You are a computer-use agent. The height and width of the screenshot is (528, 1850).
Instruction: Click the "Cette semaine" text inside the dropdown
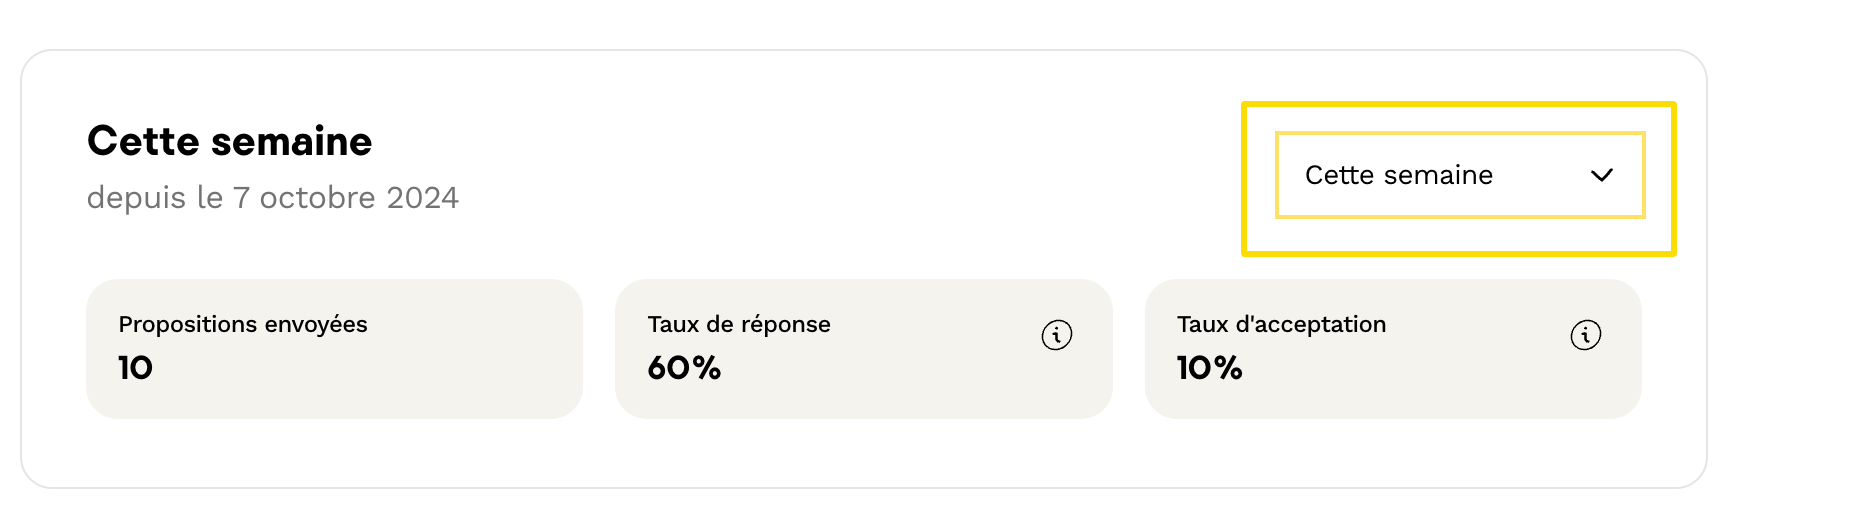coord(1398,175)
